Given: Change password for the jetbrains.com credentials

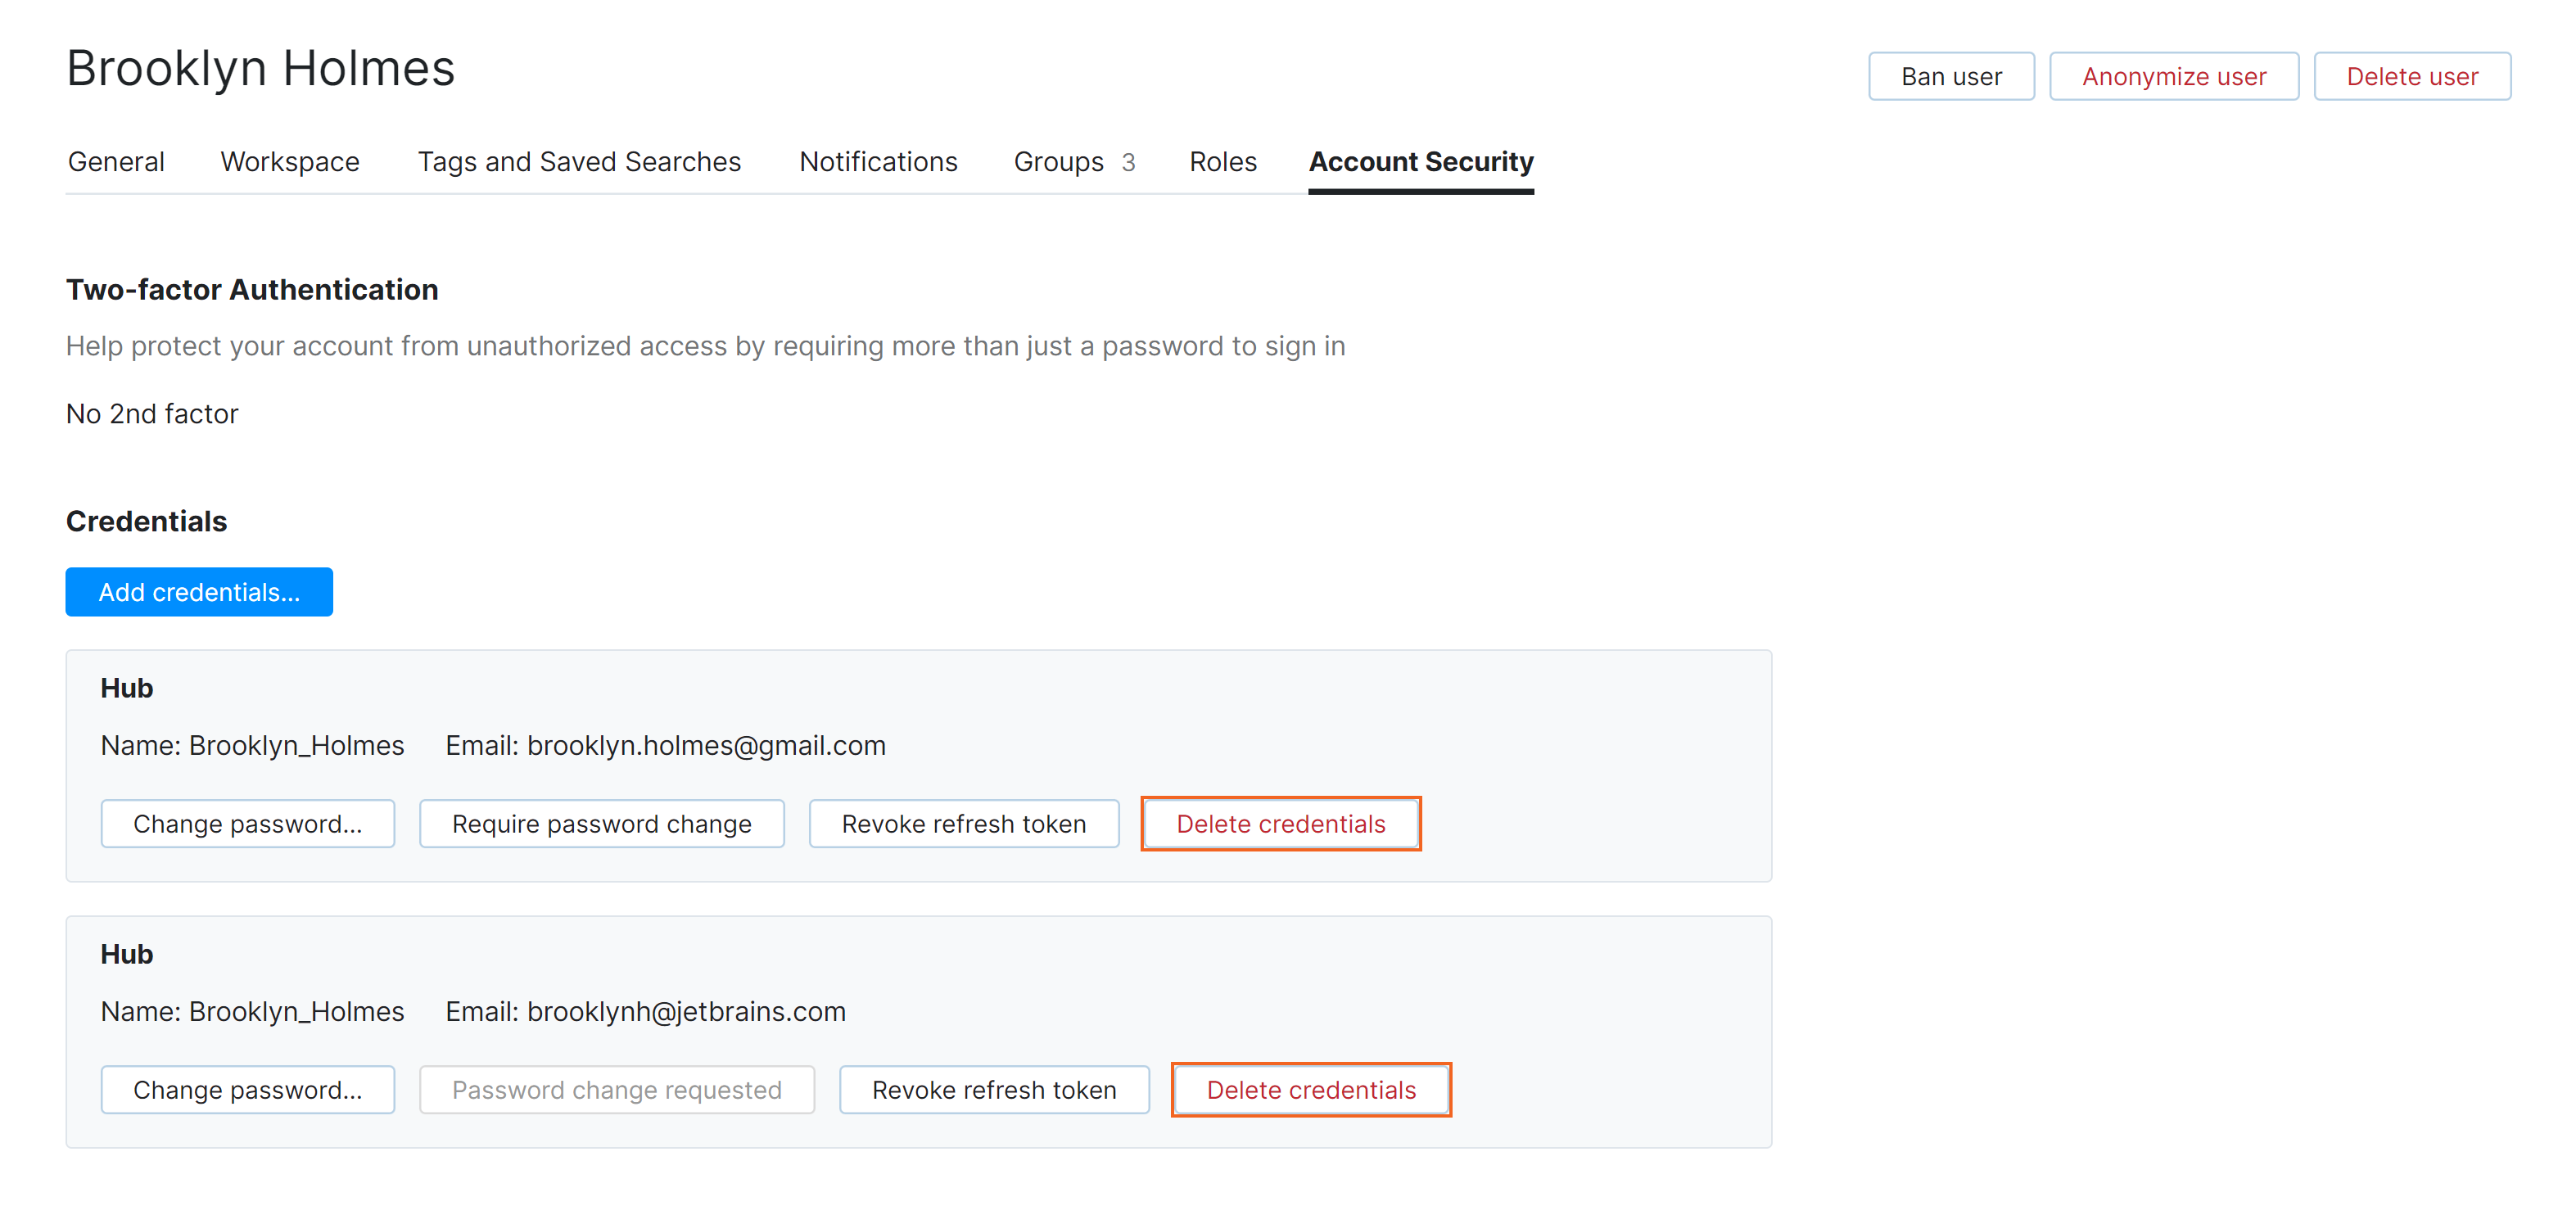Looking at the screenshot, I should tap(247, 1090).
